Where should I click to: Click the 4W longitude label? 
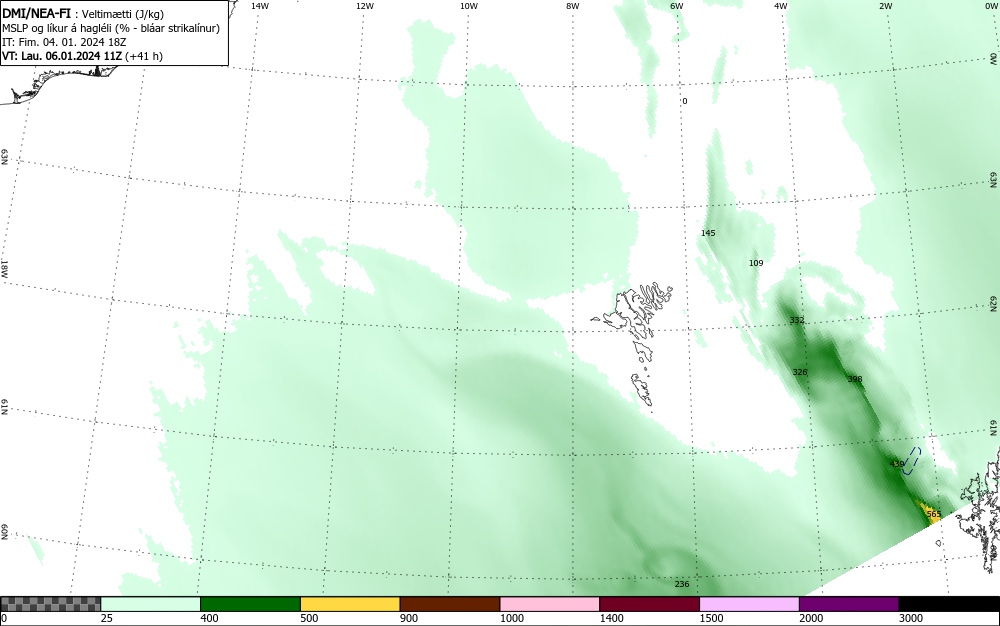pos(781,6)
